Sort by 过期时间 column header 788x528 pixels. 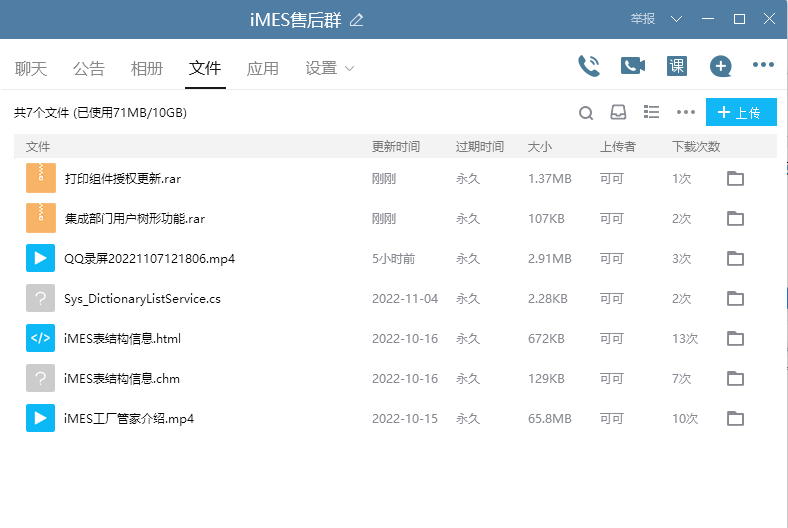pyautogui.click(x=480, y=147)
